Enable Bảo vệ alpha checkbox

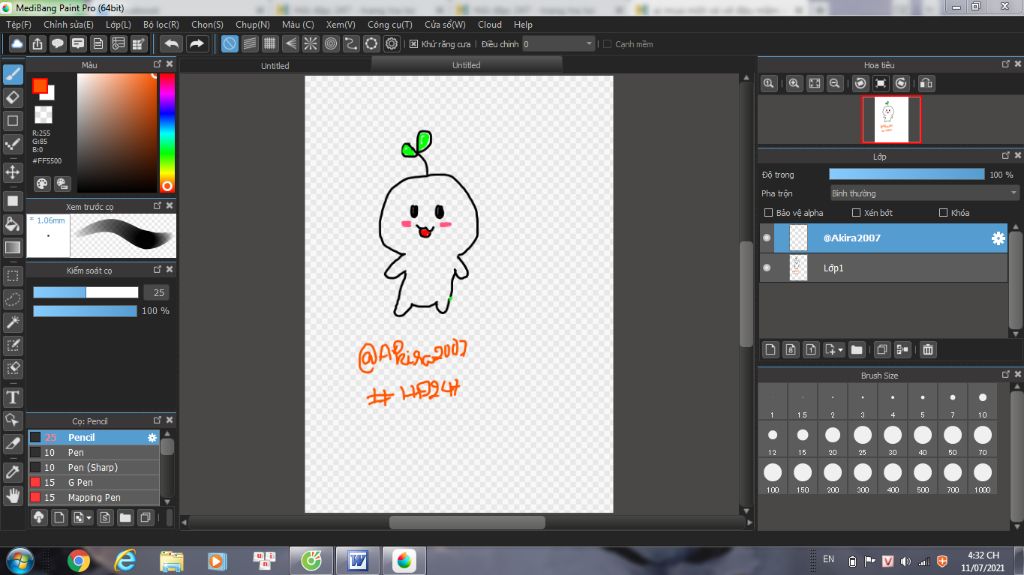(769, 213)
